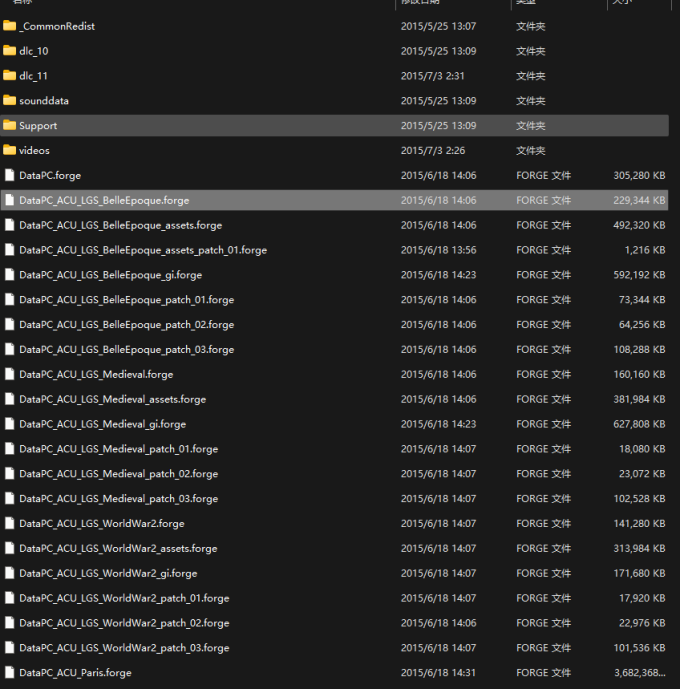The image size is (680, 689).
Task: Select file name DataPC_ACU_LGS_WorldWar2_patch_03.forge
Action: (x=124, y=648)
